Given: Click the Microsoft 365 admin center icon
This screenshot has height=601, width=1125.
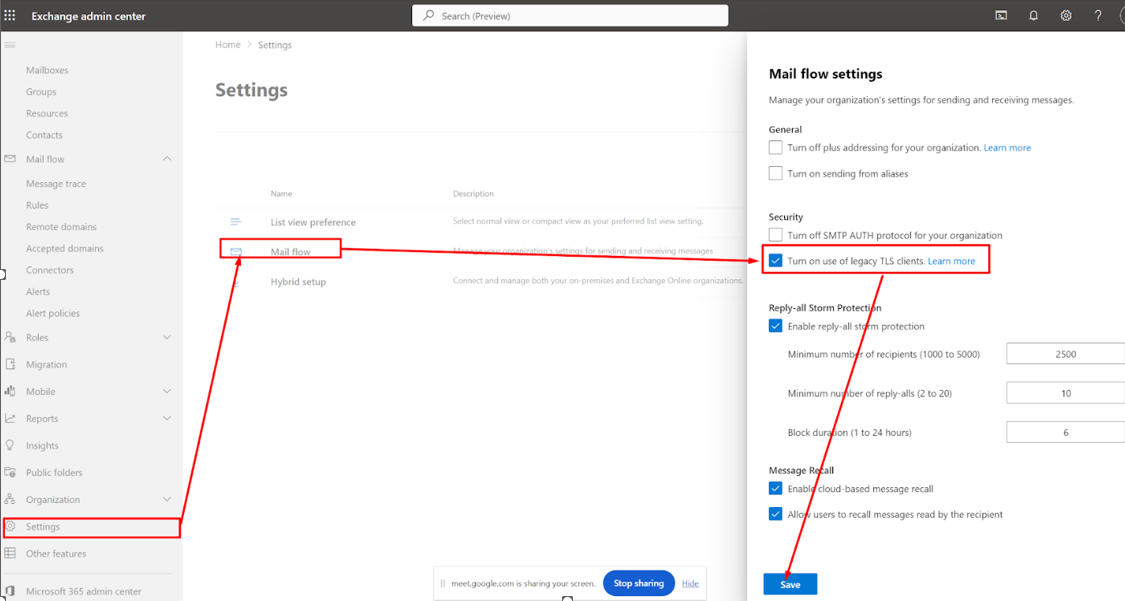Looking at the screenshot, I should [x=10, y=592].
